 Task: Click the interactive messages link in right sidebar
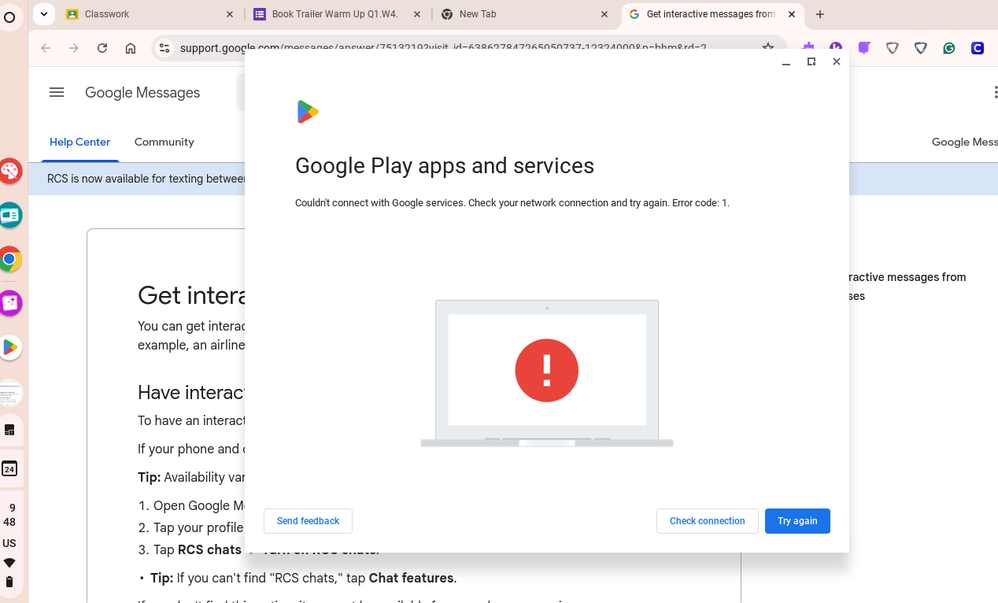(908, 287)
